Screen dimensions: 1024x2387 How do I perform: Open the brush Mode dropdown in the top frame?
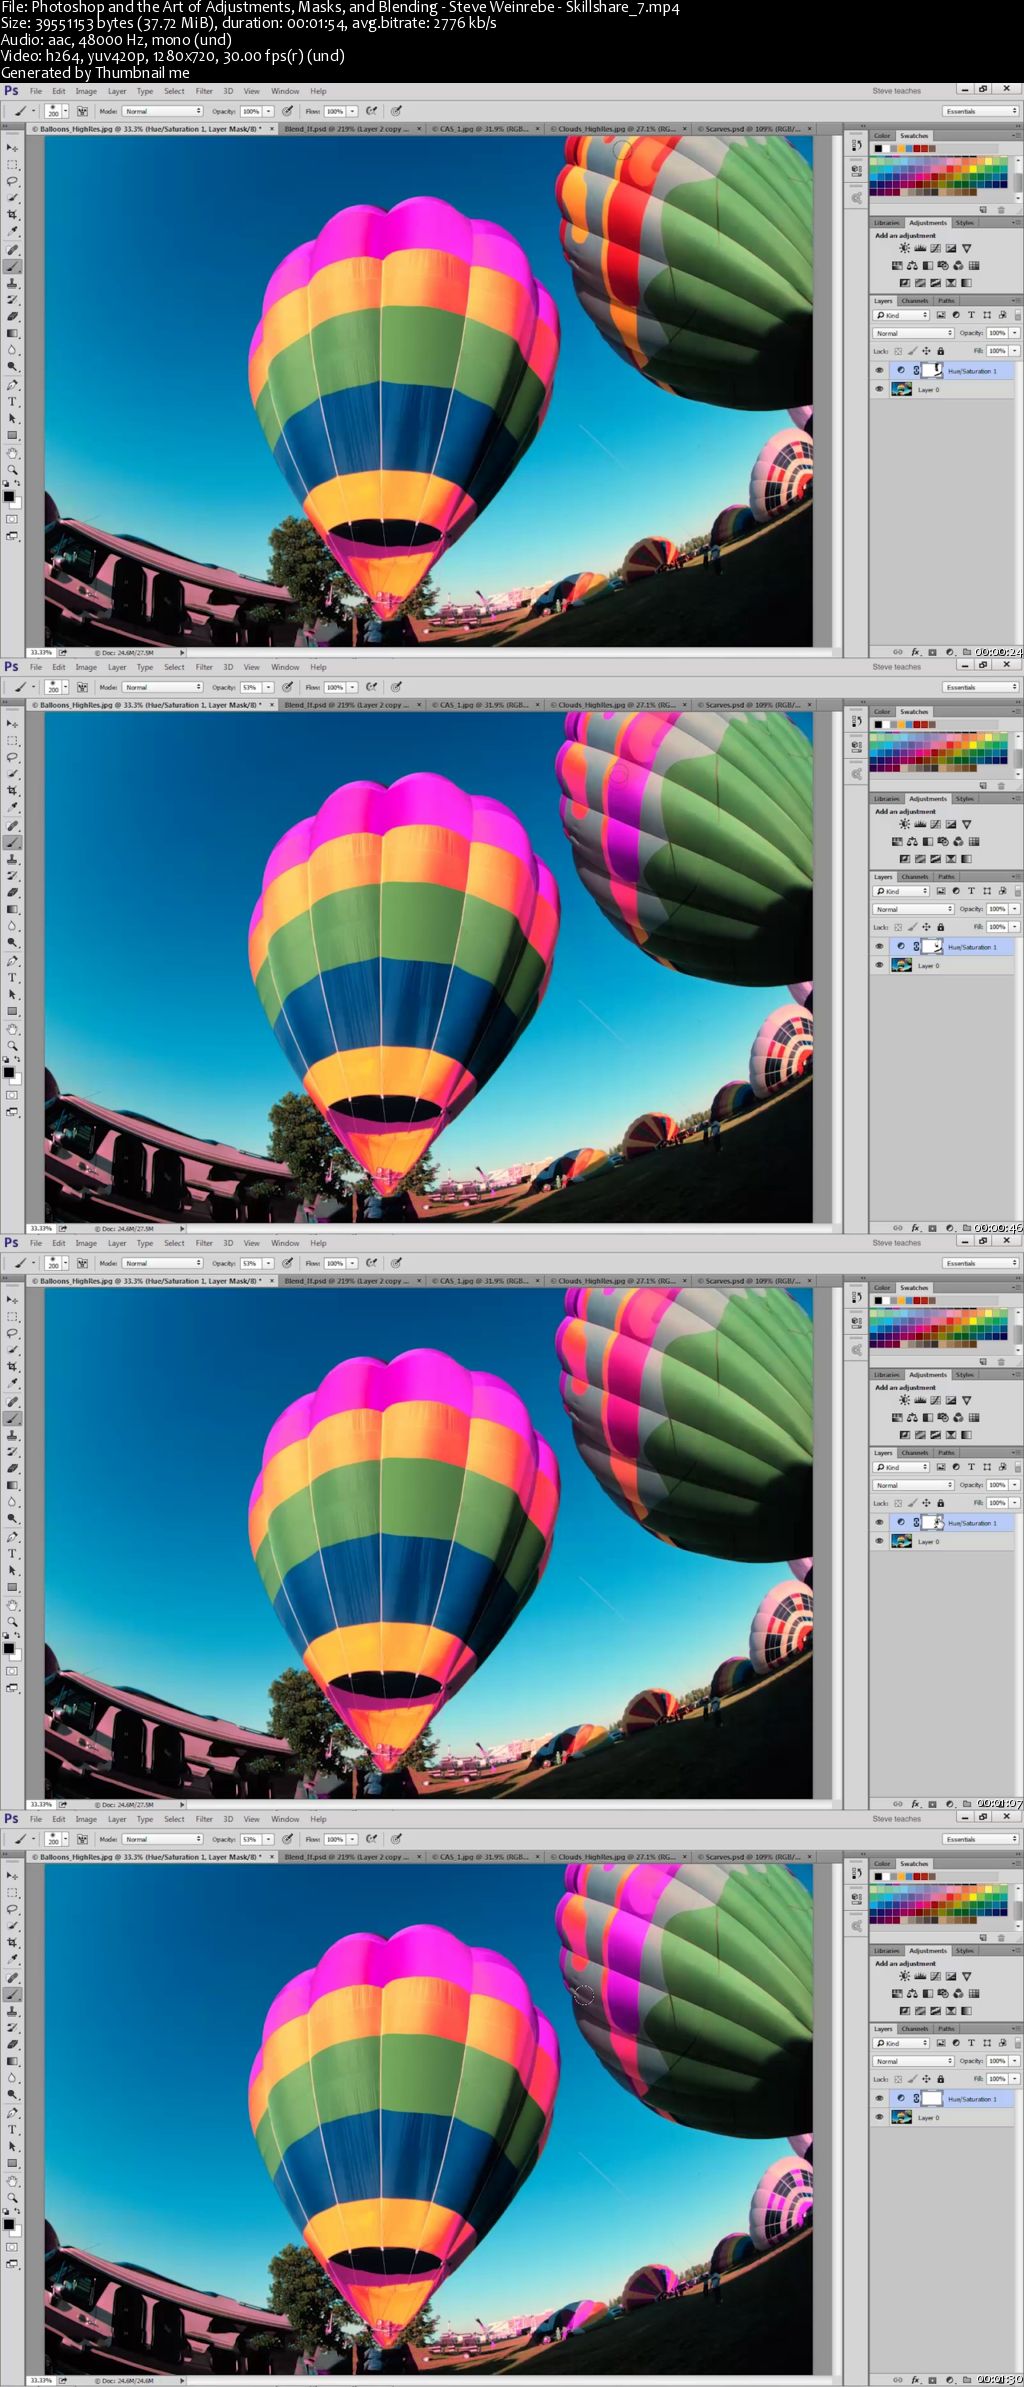click(162, 111)
